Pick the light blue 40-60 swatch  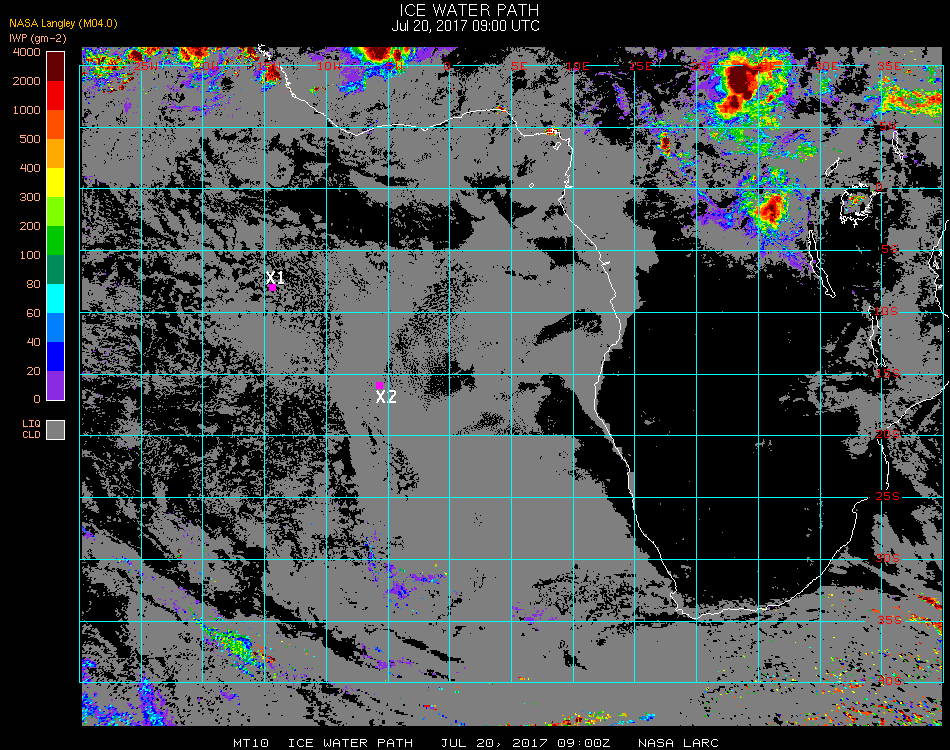point(56,328)
